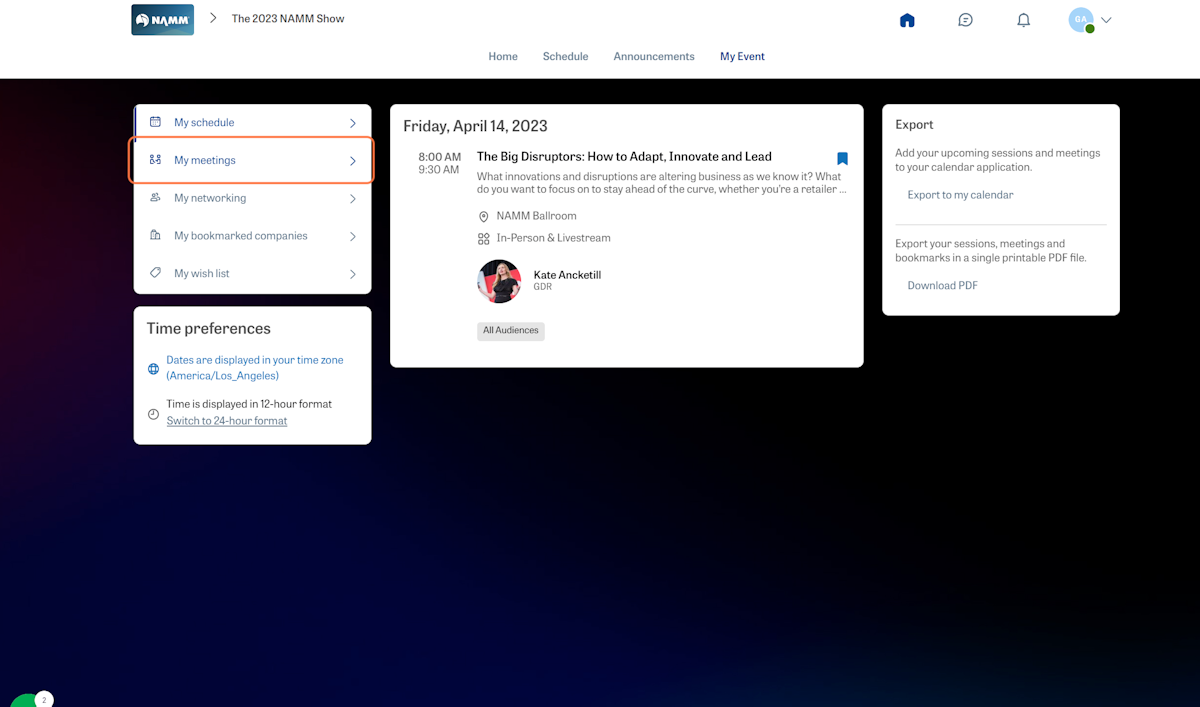
Task: Switch time display to 24-hour format
Action: click(226, 420)
